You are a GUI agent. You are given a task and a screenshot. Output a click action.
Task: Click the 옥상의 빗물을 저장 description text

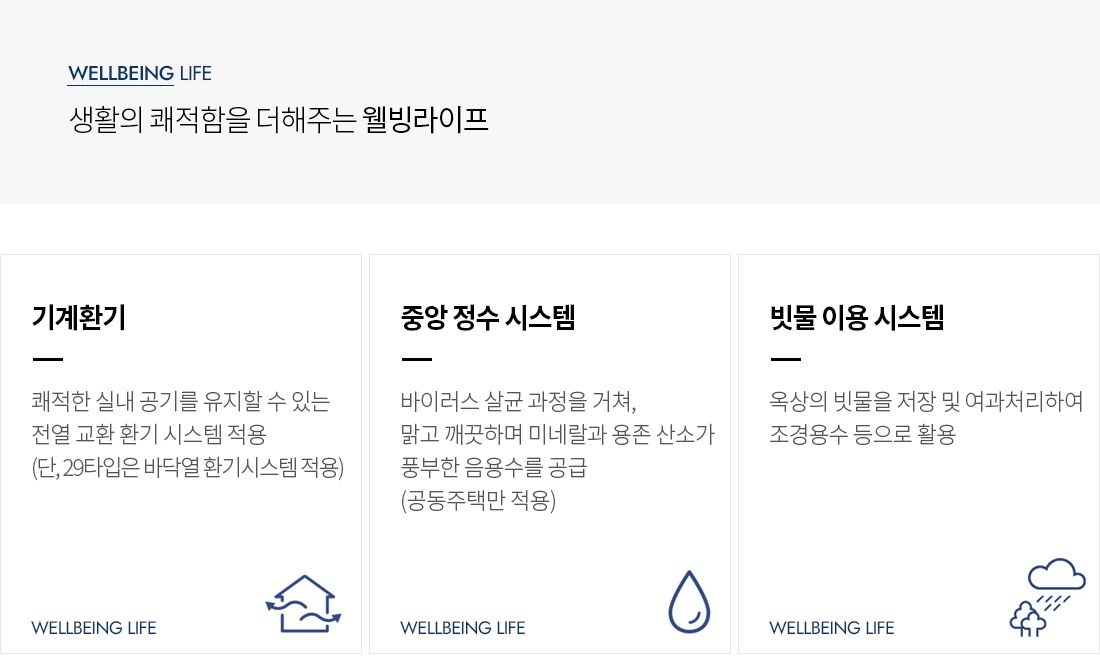926,402
